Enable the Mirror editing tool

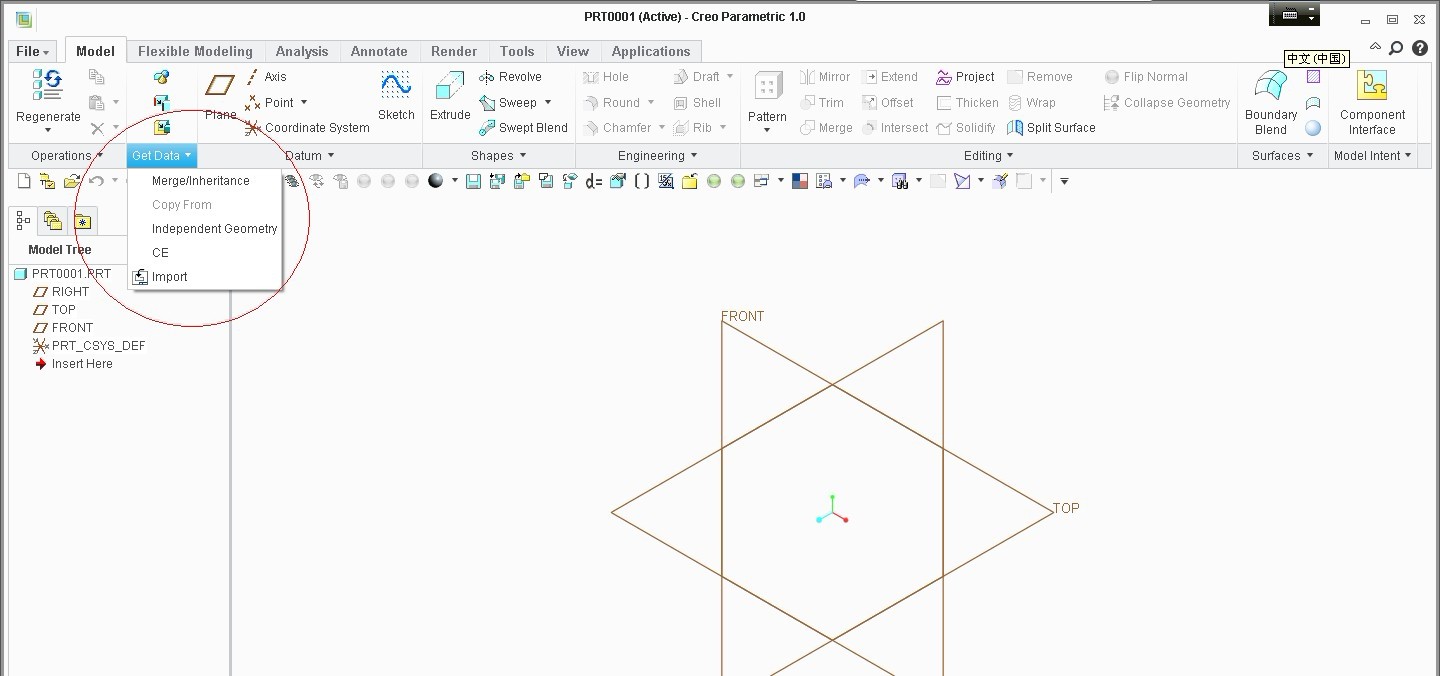(x=825, y=76)
